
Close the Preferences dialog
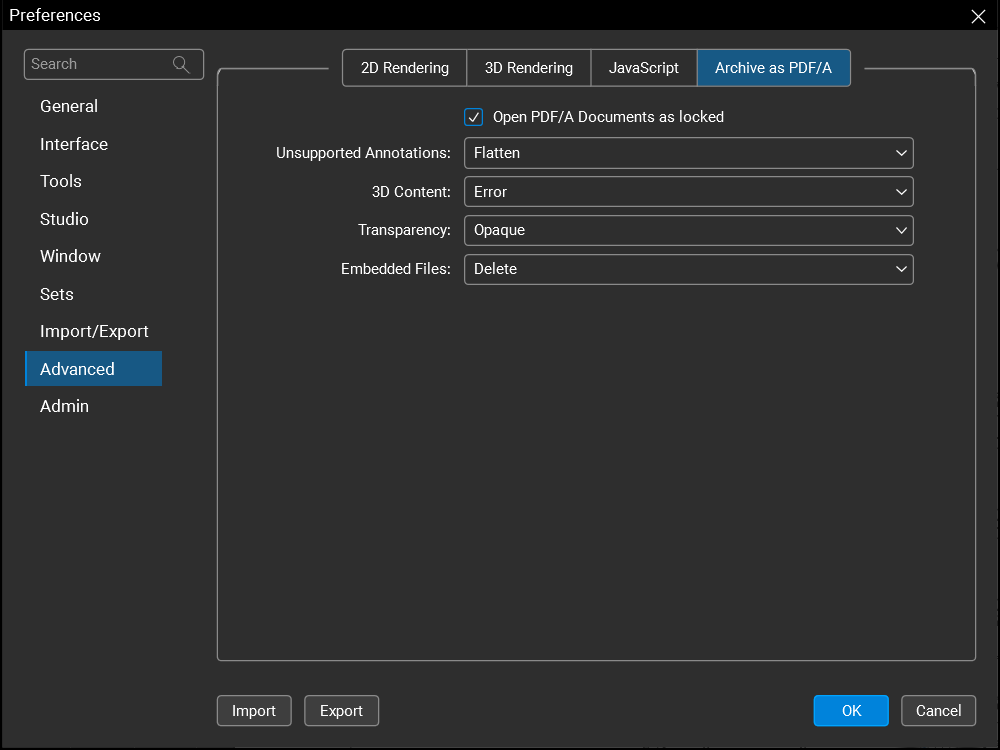pos(978,16)
